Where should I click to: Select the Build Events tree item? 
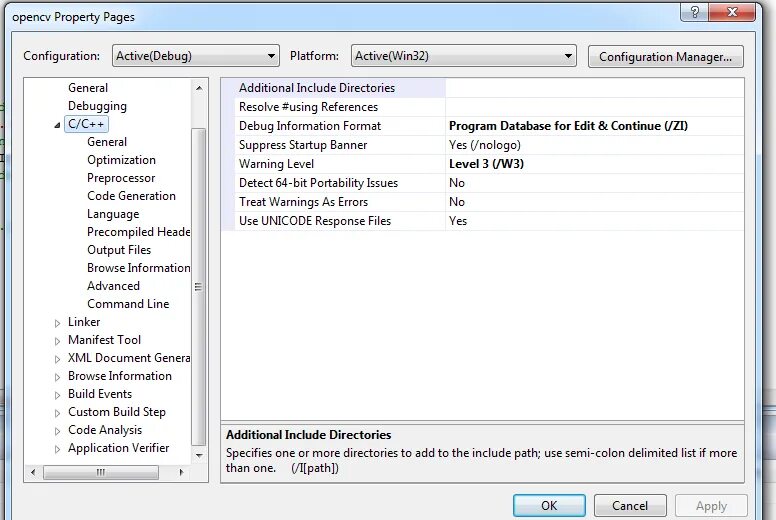100,394
